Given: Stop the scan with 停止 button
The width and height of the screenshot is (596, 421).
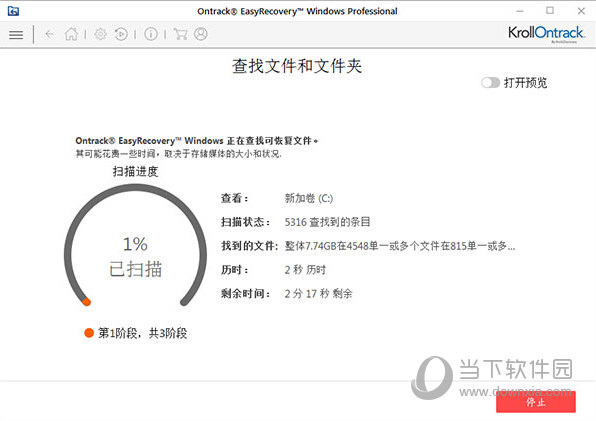Looking at the screenshot, I should coord(536,402).
